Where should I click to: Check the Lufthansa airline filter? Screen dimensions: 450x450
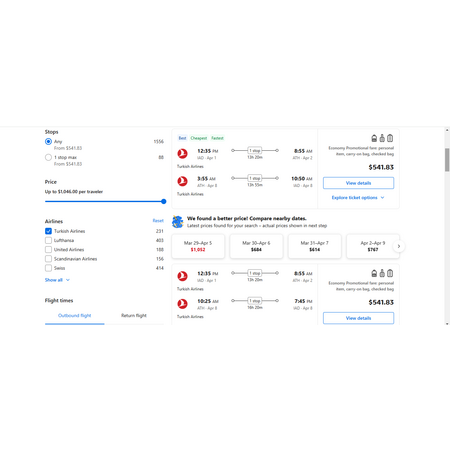coord(48,240)
